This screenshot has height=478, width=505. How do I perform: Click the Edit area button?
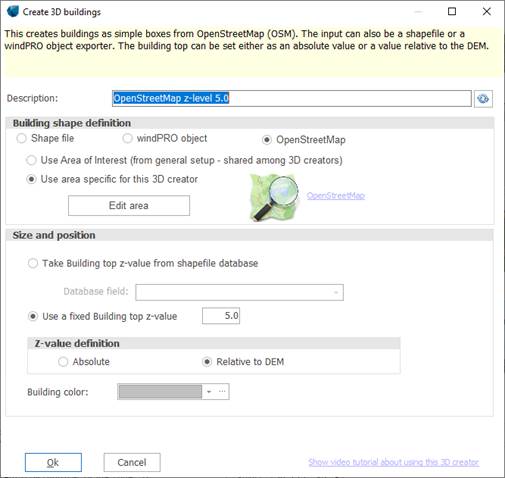point(129,205)
